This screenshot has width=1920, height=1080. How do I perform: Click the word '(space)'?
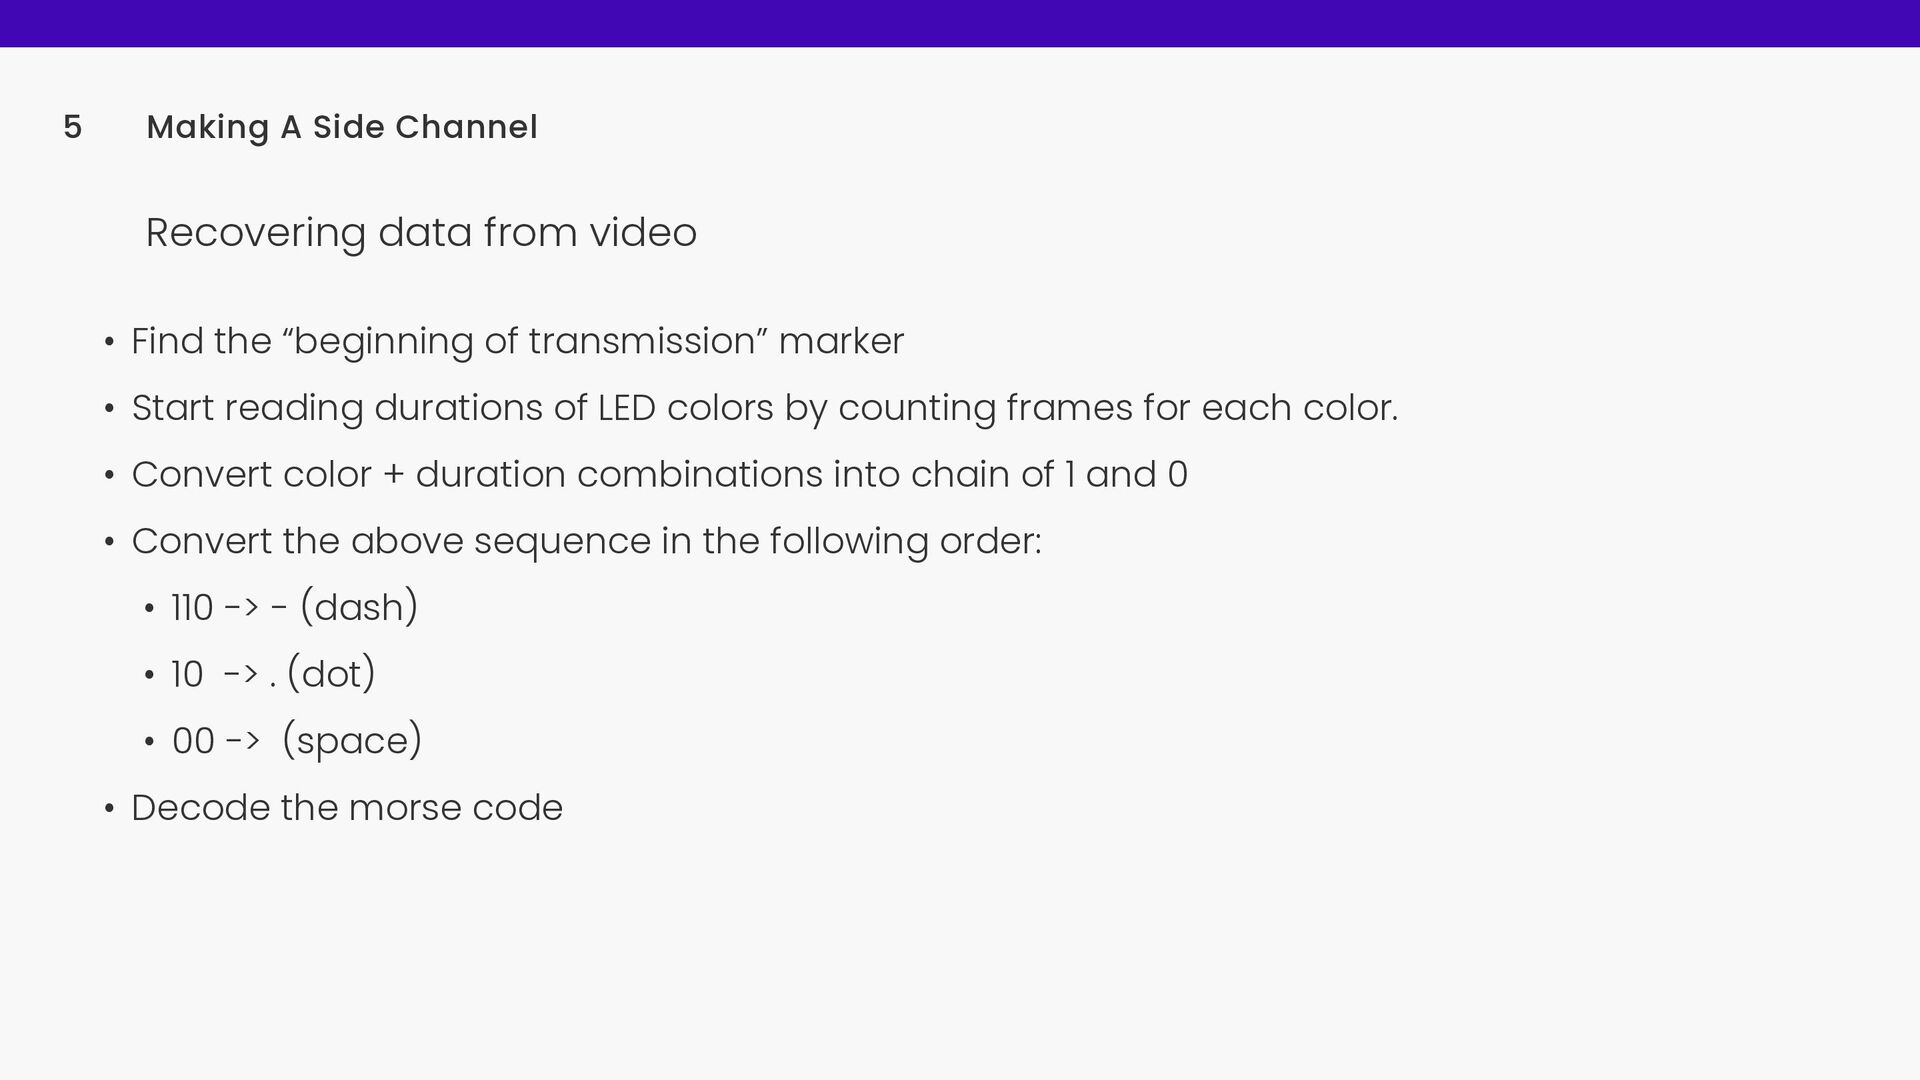pos(352,741)
